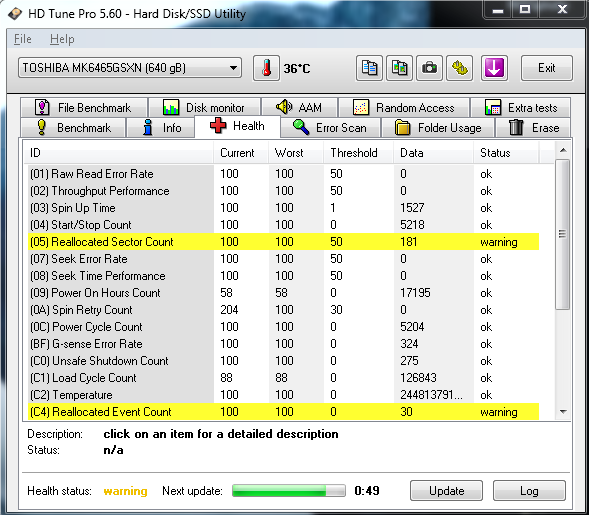This screenshot has height=515, width=589.
Task: Click the Exit button
Action: pos(547,68)
